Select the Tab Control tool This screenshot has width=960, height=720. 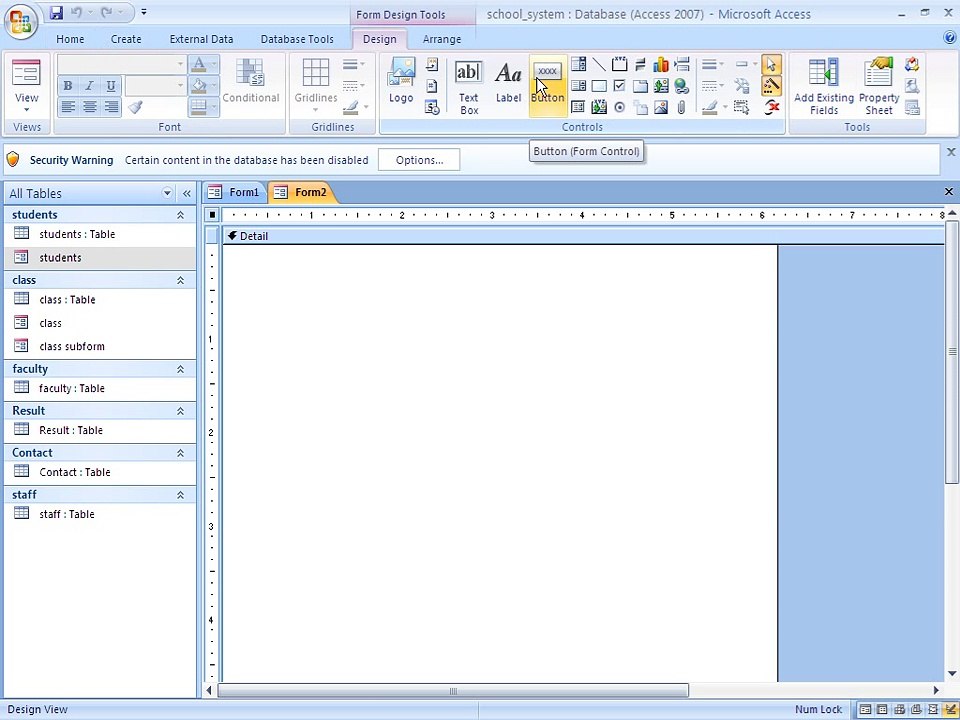tap(640, 86)
